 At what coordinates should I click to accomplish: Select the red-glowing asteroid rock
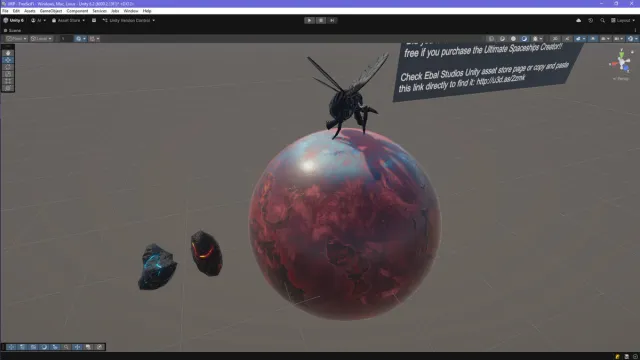pos(207,253)
